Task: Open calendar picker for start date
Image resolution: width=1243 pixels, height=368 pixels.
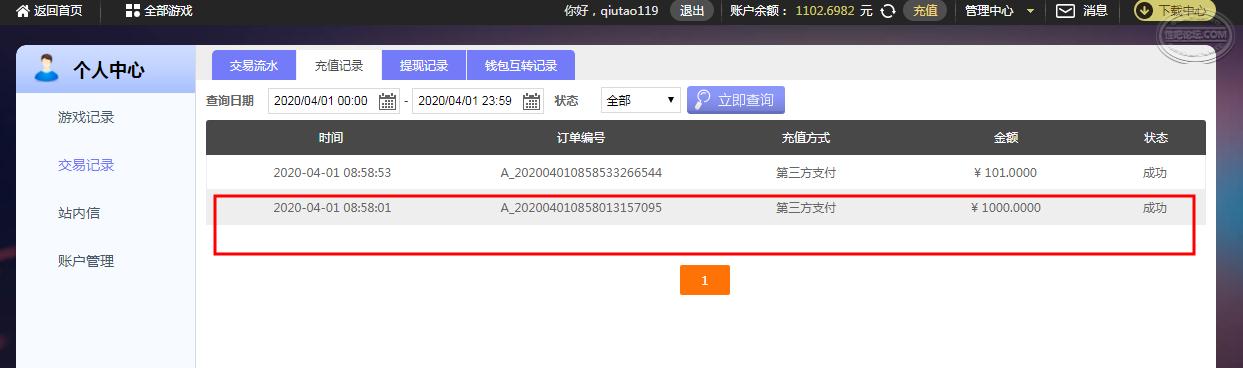Action: pos(388,101)
